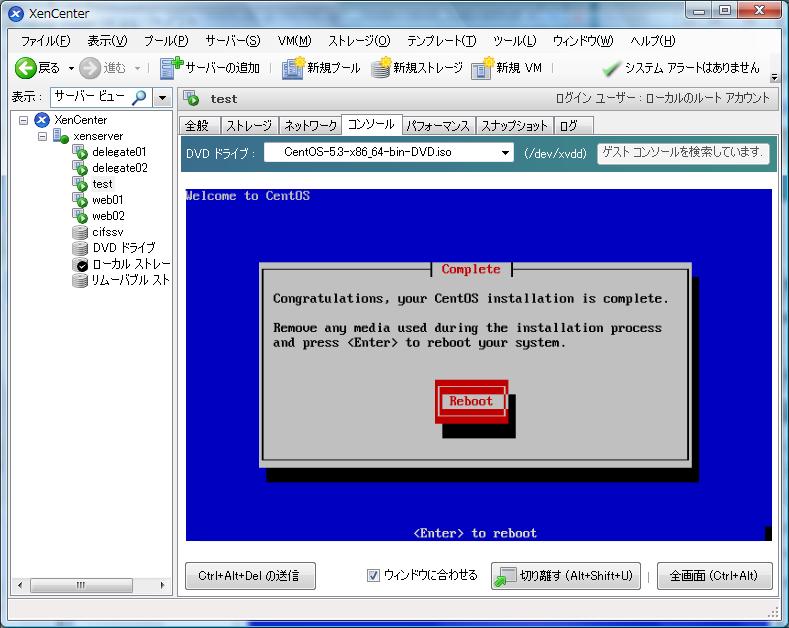Click the XenCenter root node icon in tree

[x=42, y=120]
